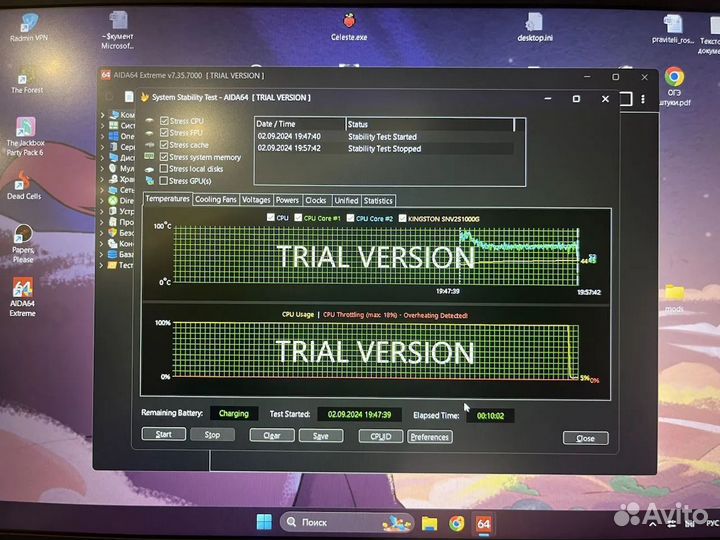Click Безопасность shield tree icon
The image size is (720, 540).
(x=112, y=232)
